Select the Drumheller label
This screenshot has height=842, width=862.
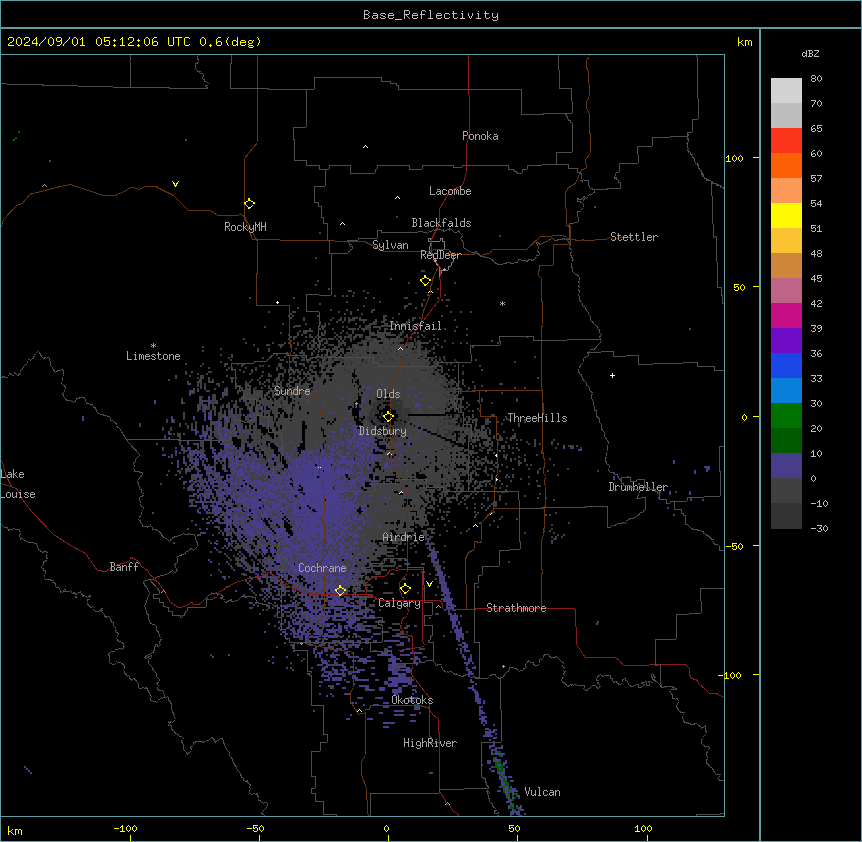638,487
